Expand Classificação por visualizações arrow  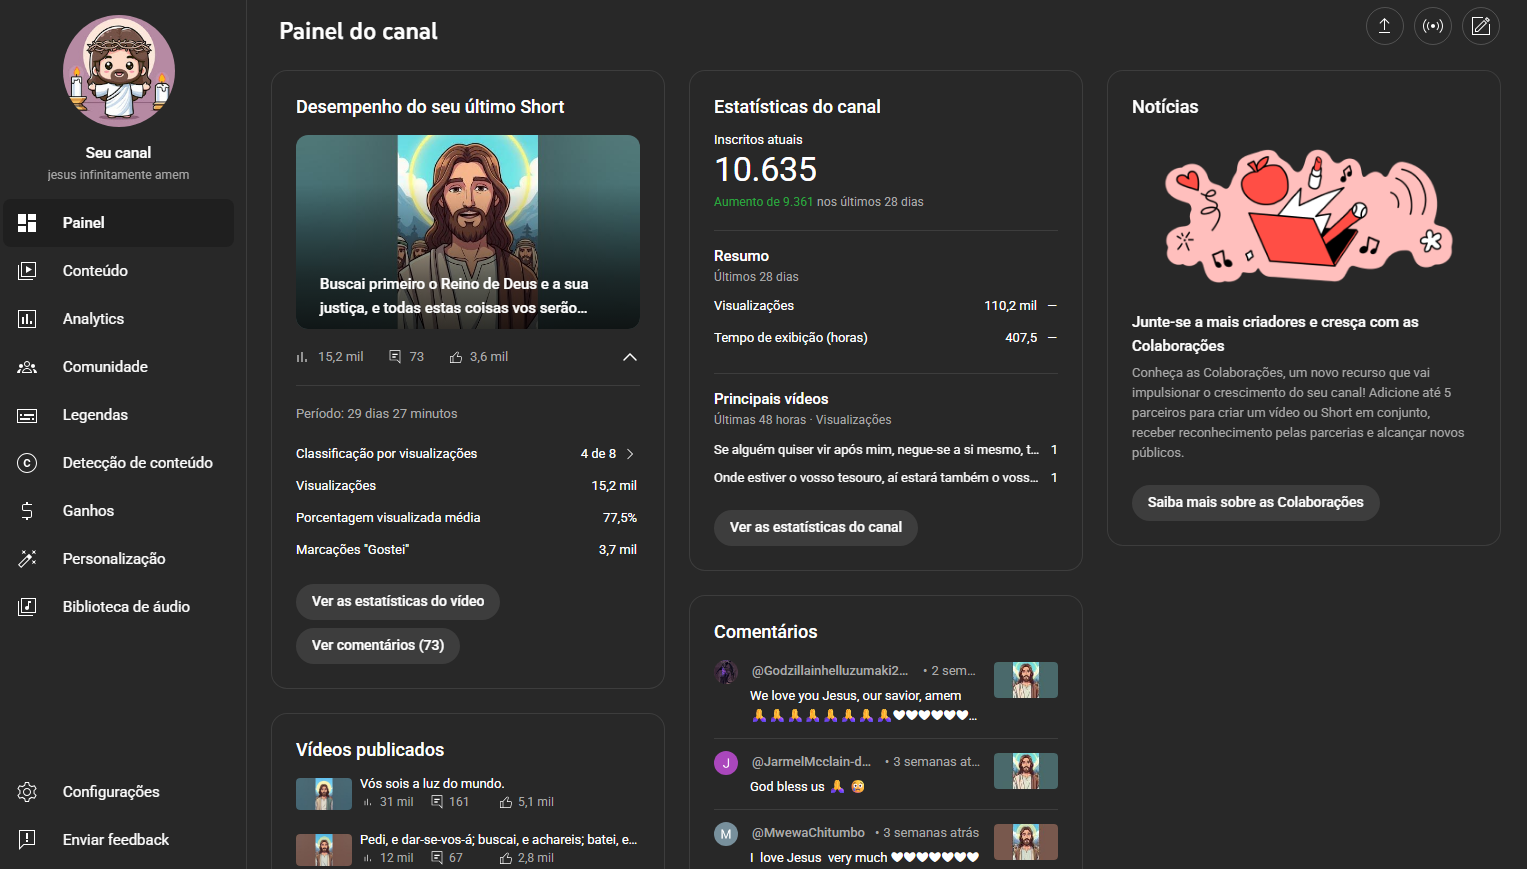[630, 454]
